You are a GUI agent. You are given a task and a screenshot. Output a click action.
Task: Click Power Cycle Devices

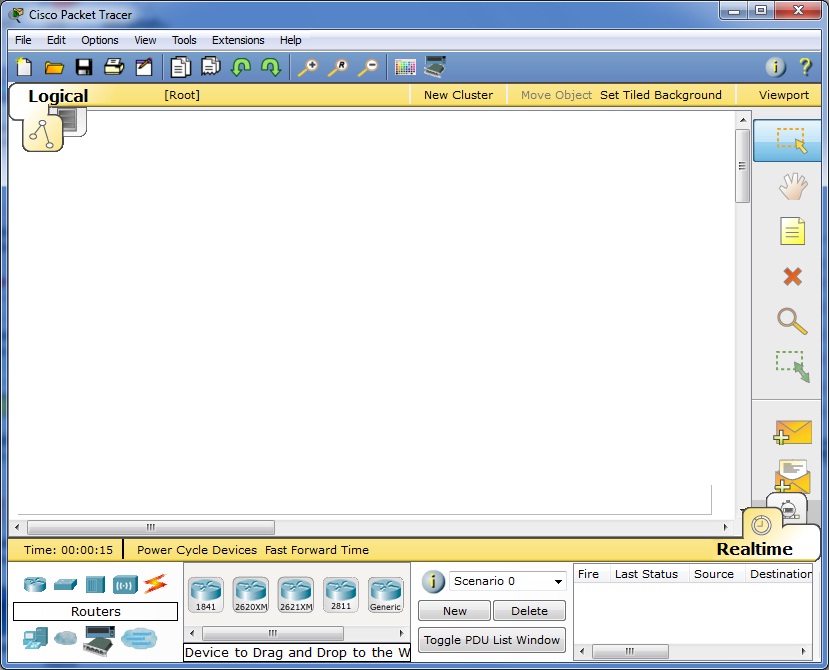tap(197, 550)
